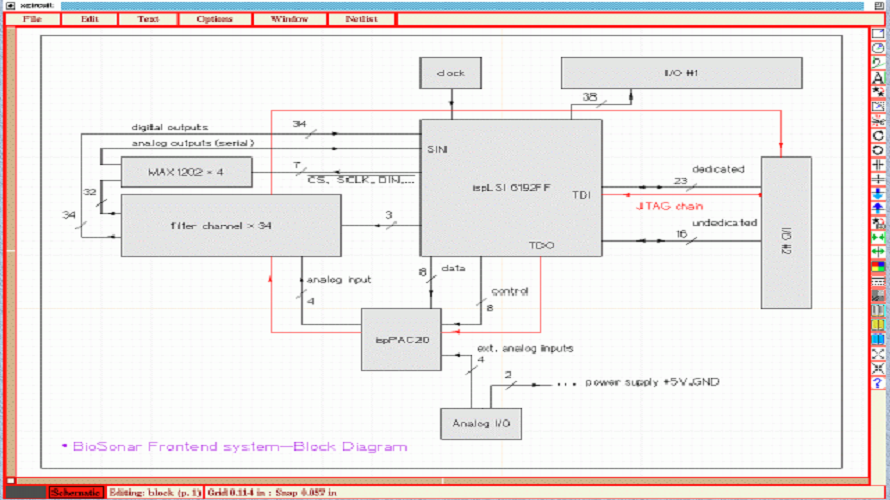
Task: Click the 'ext. analog inputs' label
Action: pyautogui.click(x=525, y=348)
